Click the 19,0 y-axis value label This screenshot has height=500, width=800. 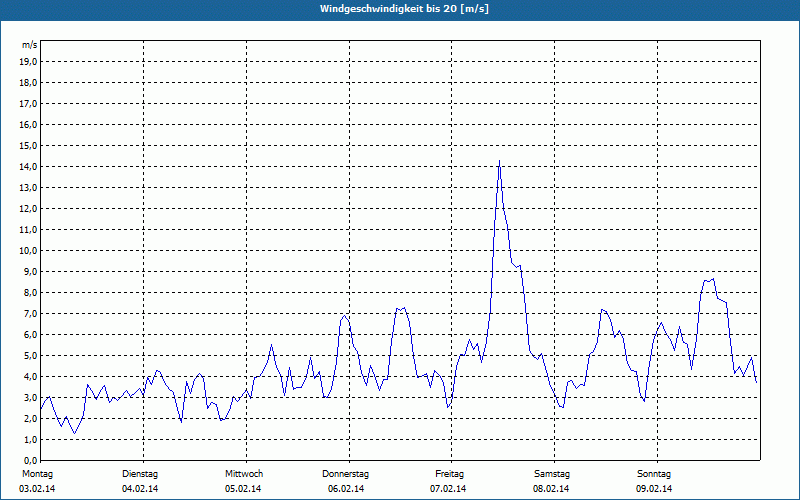pos(29,61)
